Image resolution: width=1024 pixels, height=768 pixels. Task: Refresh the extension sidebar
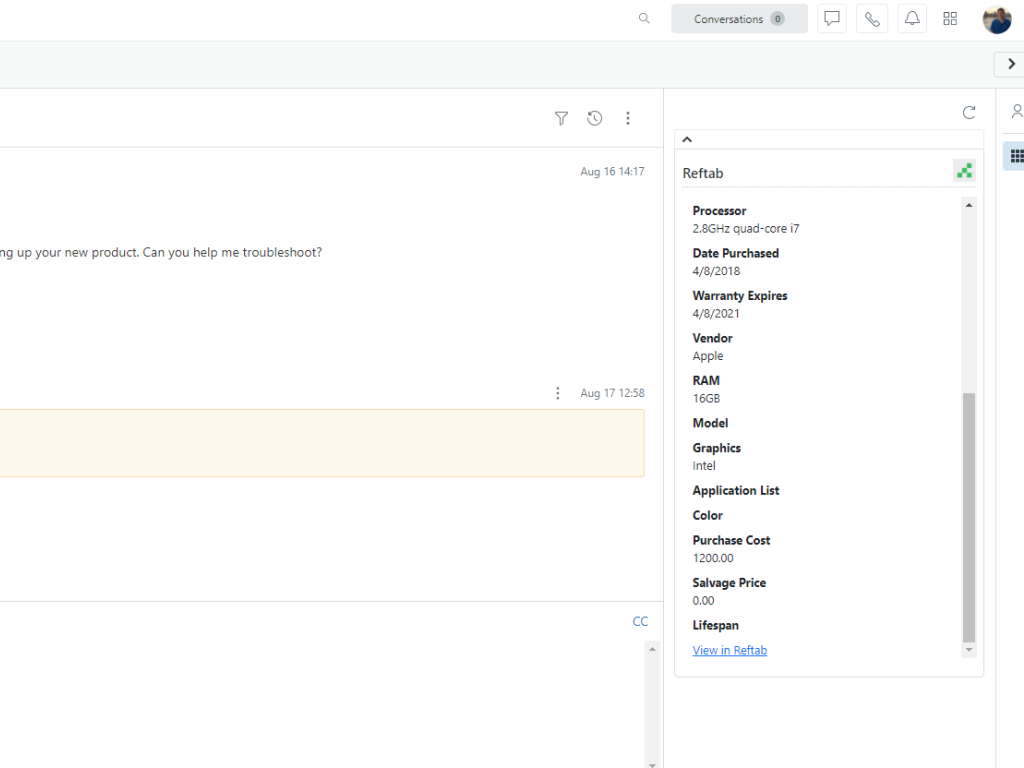coord(968,113)
